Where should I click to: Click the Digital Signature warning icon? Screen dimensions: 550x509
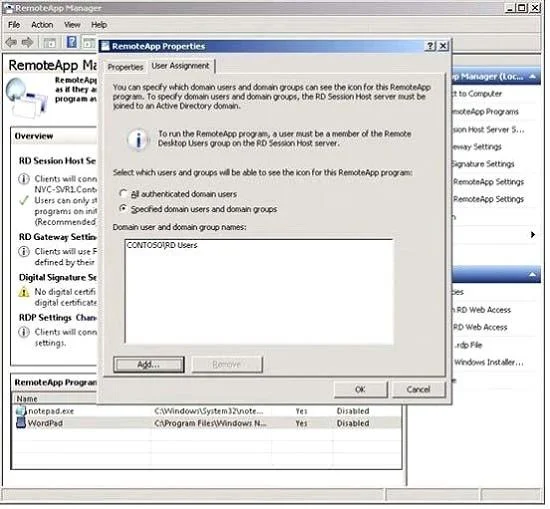coord(24,292)
